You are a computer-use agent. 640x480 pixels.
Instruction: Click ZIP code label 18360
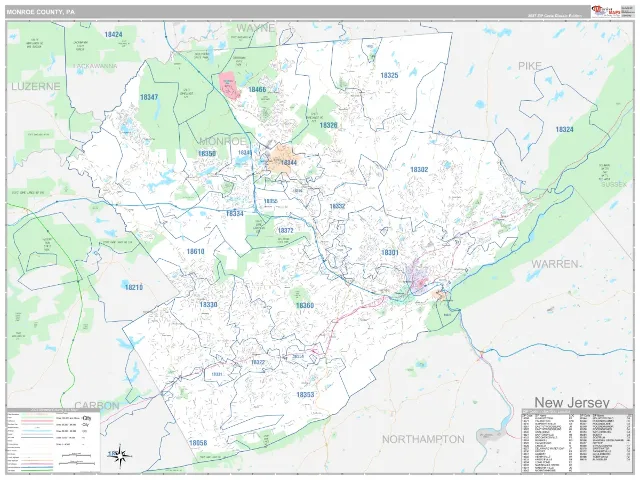pyautogui.click(x=305, y=305)
